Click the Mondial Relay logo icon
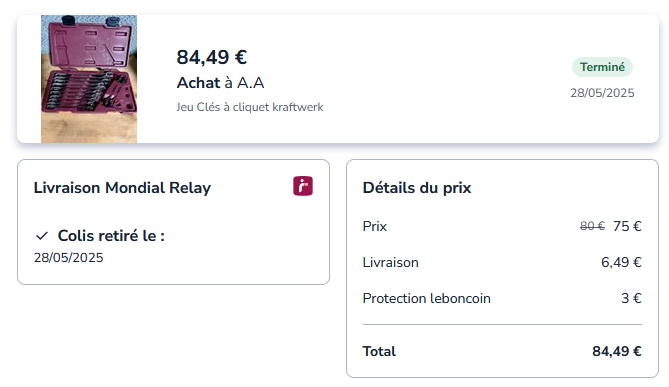669x387 pixels. click(303, 186)
